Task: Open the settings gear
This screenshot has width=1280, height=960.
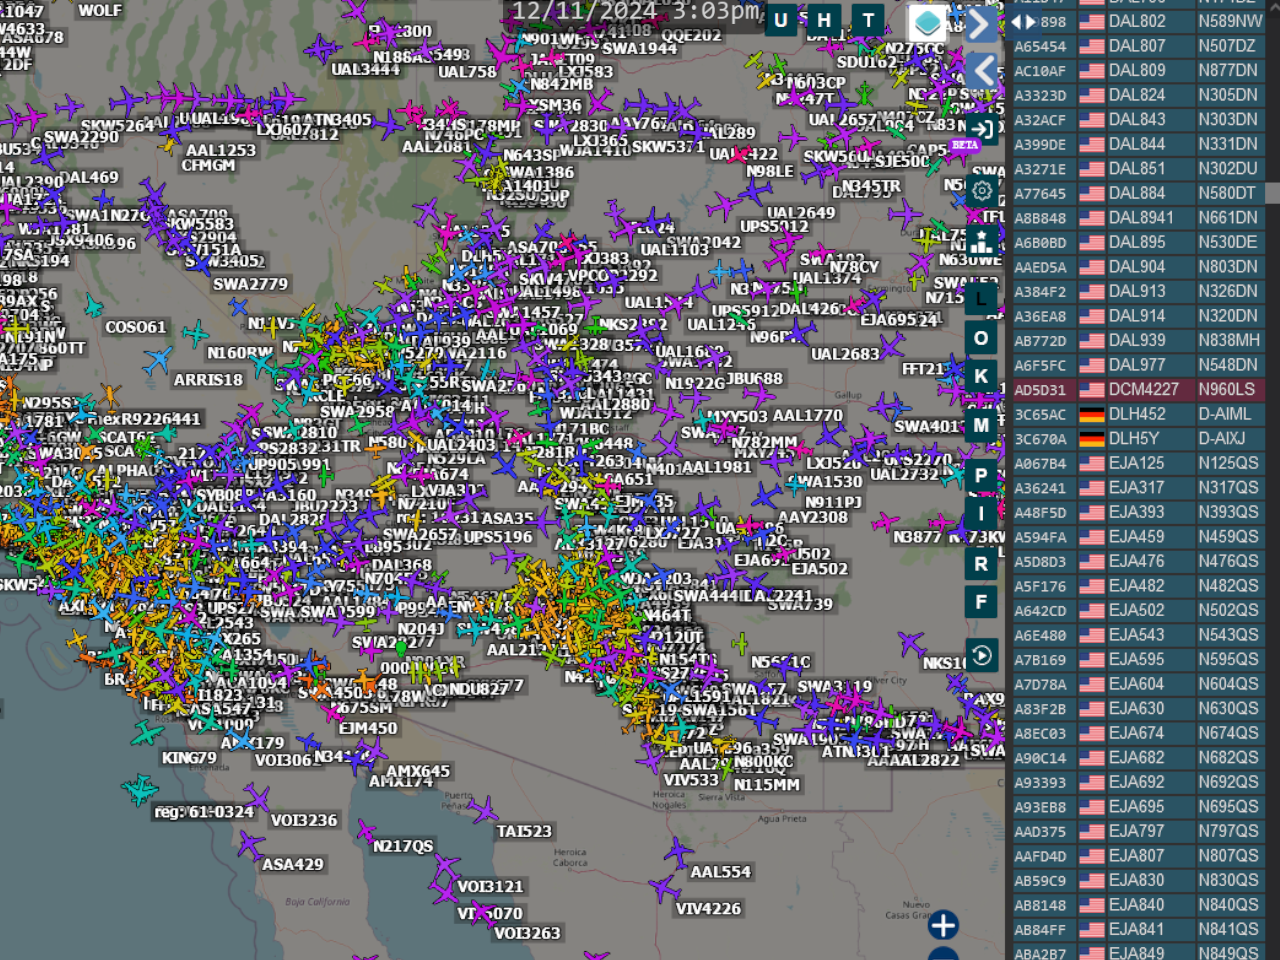Action: (982, 190)
